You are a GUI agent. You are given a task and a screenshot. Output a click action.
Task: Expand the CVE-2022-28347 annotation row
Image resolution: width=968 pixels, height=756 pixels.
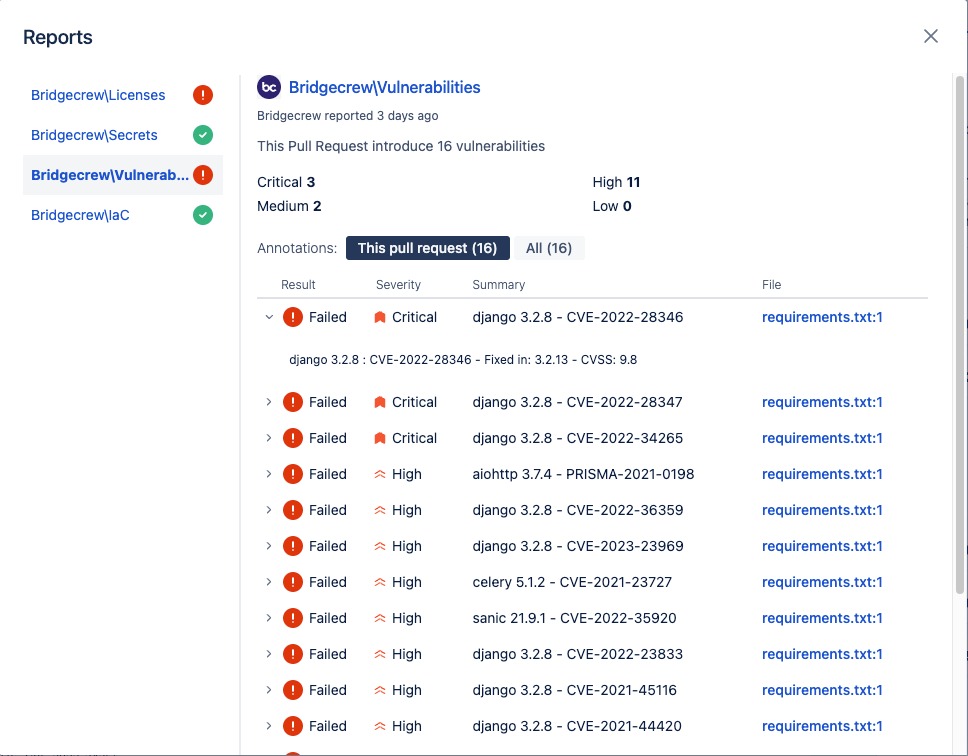[269, 402]
